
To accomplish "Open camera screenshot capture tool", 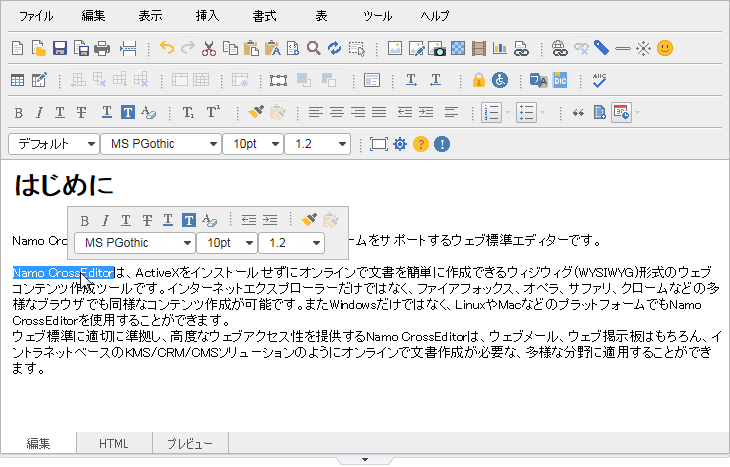I will (x=437, y=48).
